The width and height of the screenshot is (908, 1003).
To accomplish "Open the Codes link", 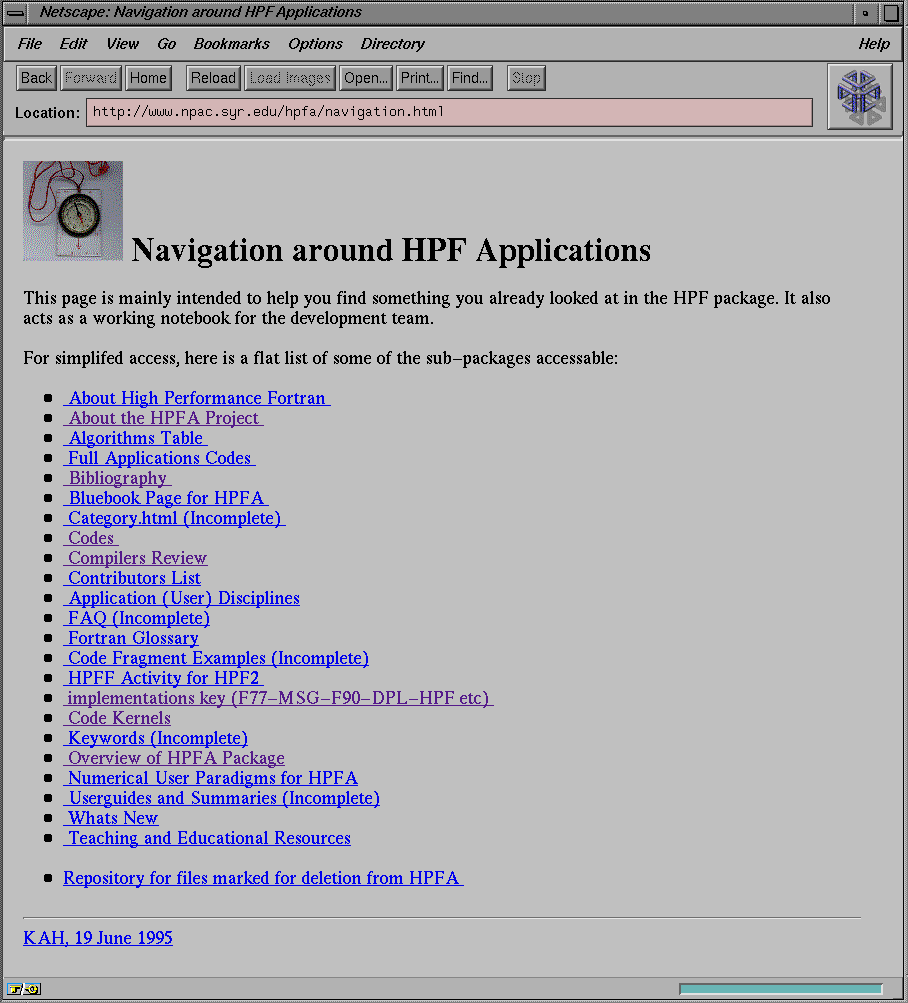I will pyautogui.click(x=91, y=538).
